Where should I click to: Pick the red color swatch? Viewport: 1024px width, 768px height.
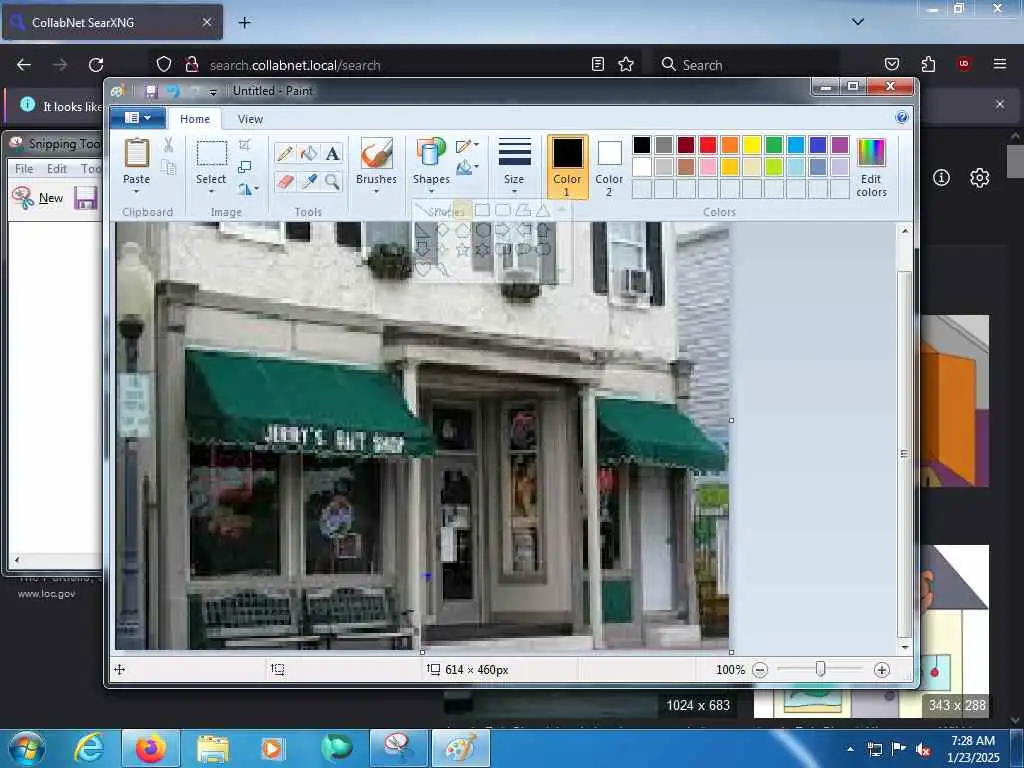click(708, 144)
